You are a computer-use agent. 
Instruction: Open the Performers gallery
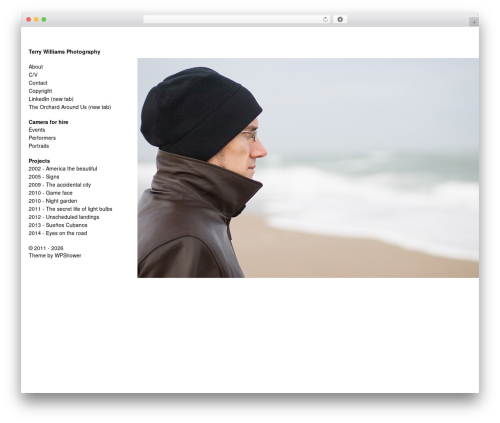(x=42, y=138)
